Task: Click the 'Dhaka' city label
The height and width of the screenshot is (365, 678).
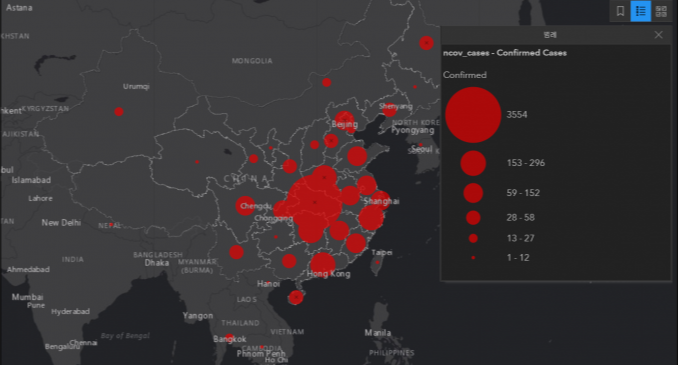Action: coord(157,263)
